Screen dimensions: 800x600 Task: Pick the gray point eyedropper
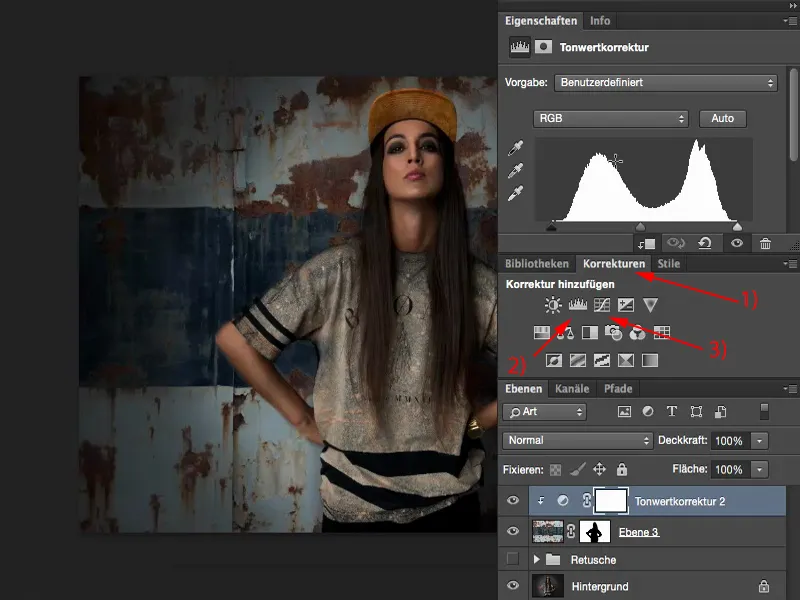(x=515, y=171)
